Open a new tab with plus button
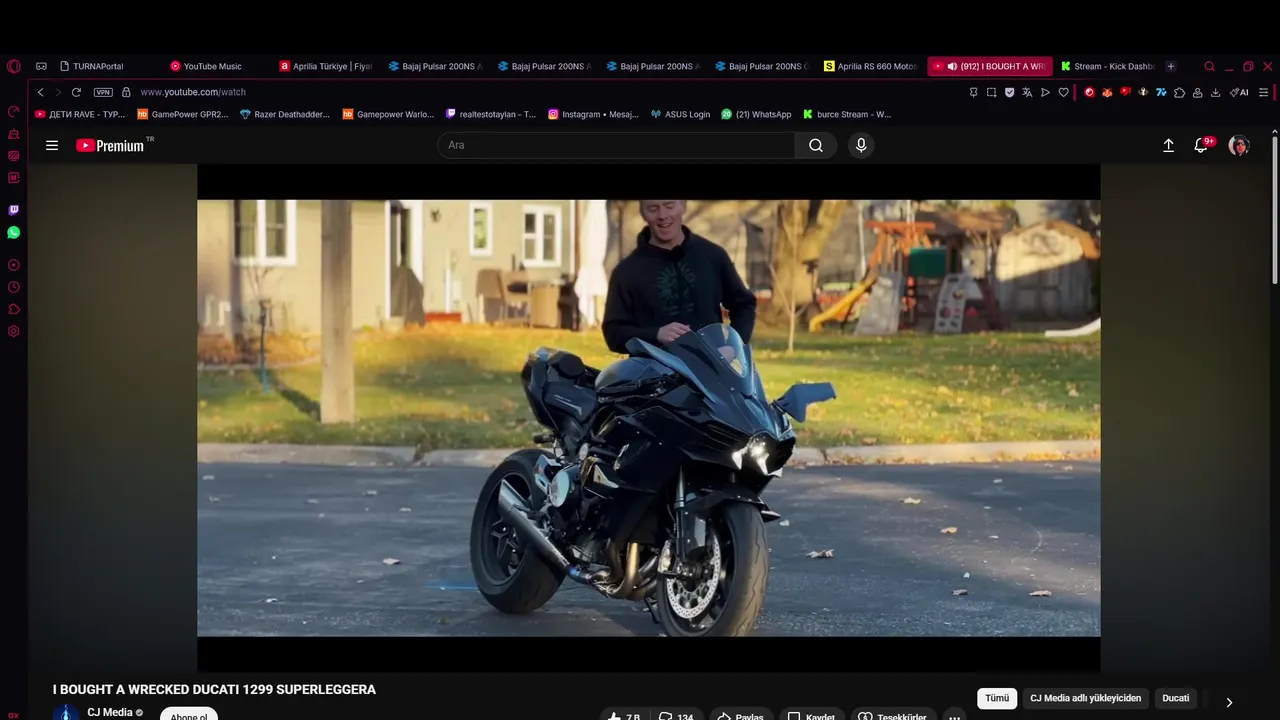The height and width of the screenshot is (720, 1280). [1171, 66]
